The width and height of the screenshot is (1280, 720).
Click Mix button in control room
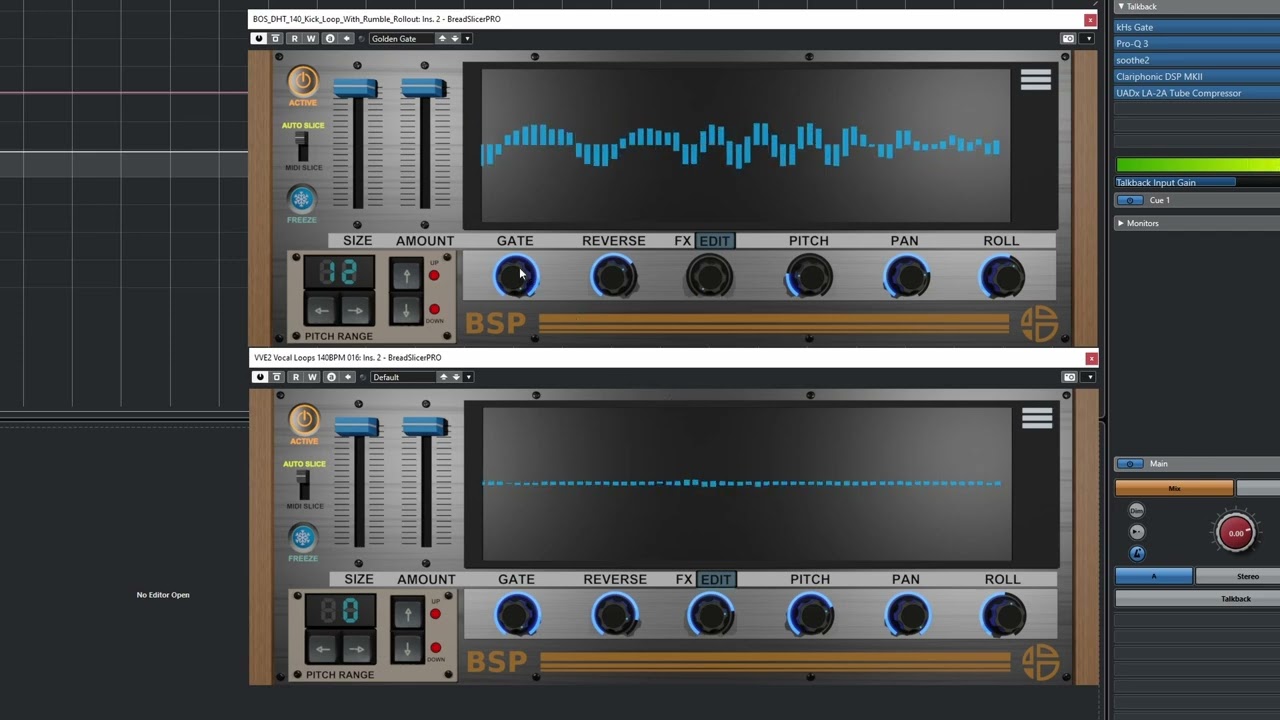1174,488
